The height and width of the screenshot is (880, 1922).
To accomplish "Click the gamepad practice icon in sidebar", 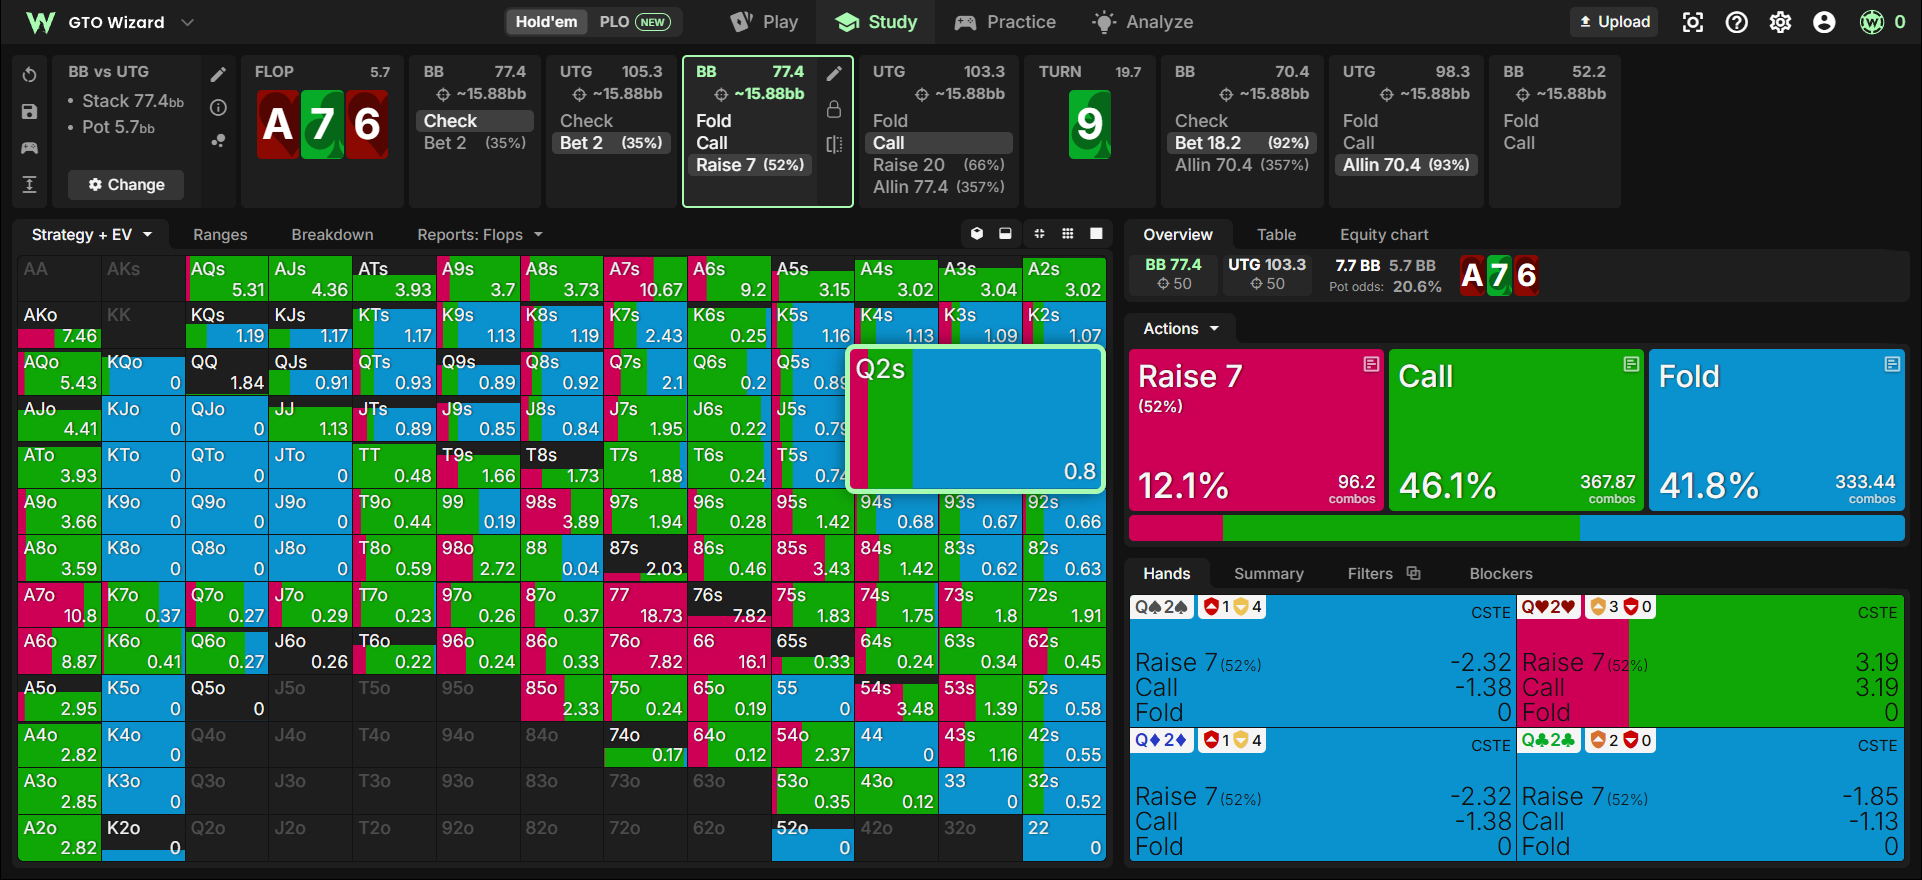I will pos(29,148).
